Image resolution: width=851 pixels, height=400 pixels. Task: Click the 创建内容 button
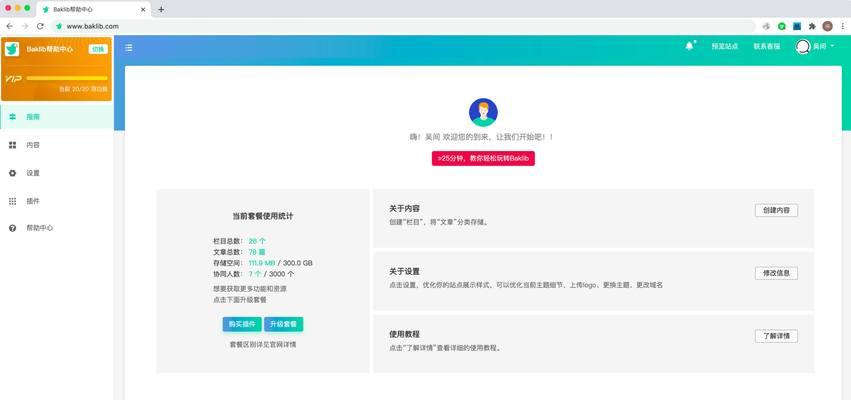coord(775,211)
